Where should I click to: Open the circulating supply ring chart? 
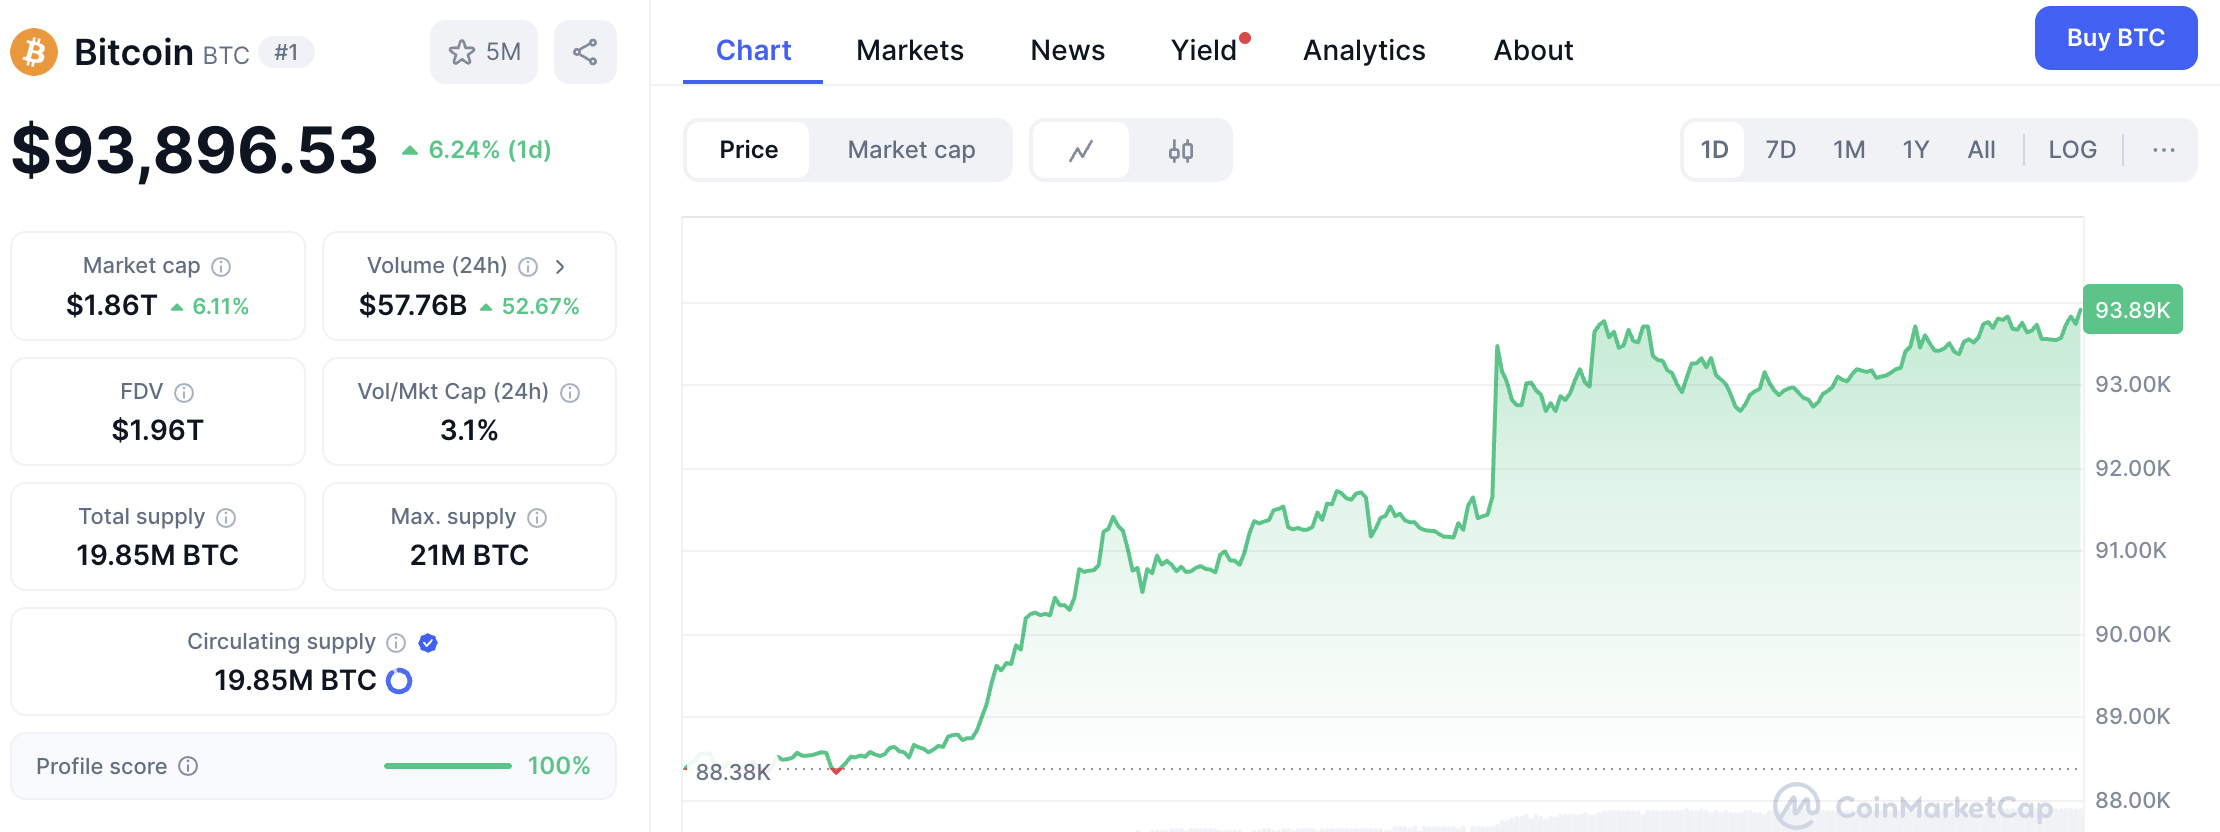[x=399, y=681]
